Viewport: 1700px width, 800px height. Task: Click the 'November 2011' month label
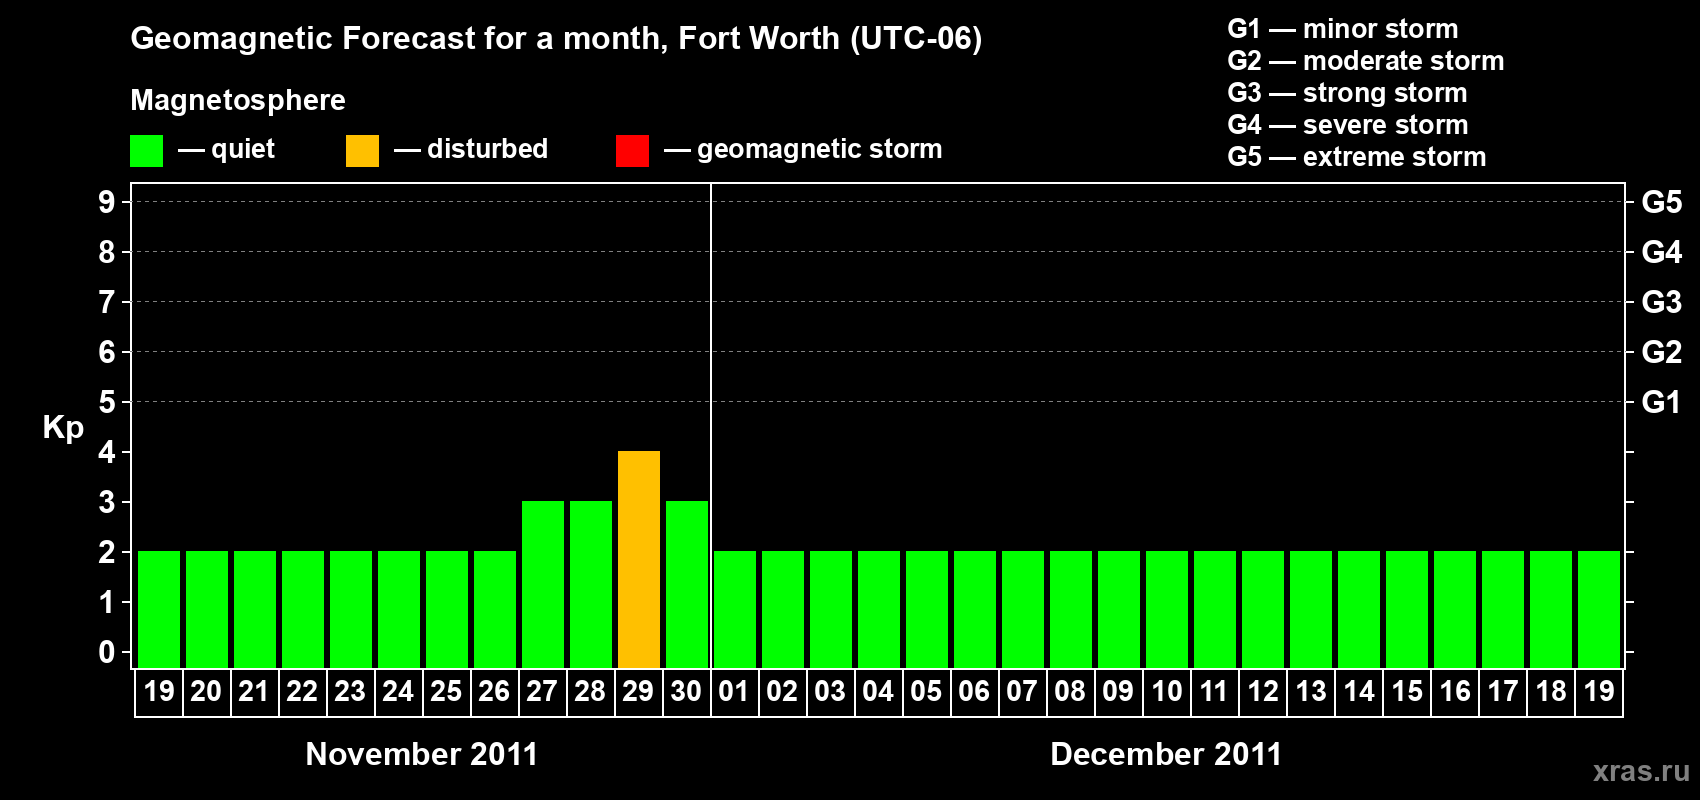point(422,754)
